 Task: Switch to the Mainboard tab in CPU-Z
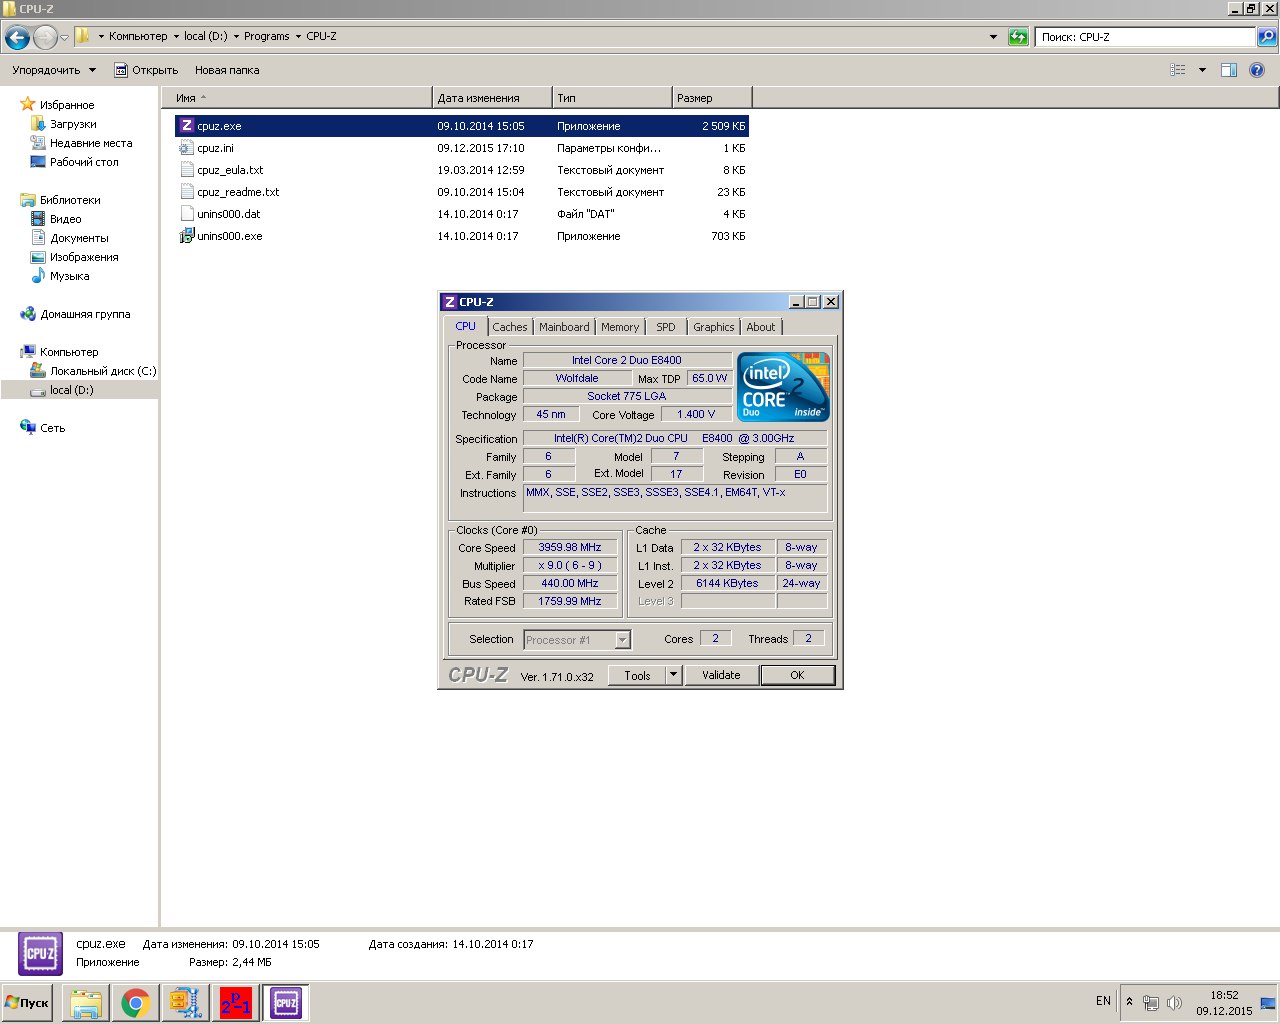tap(564, 327)
